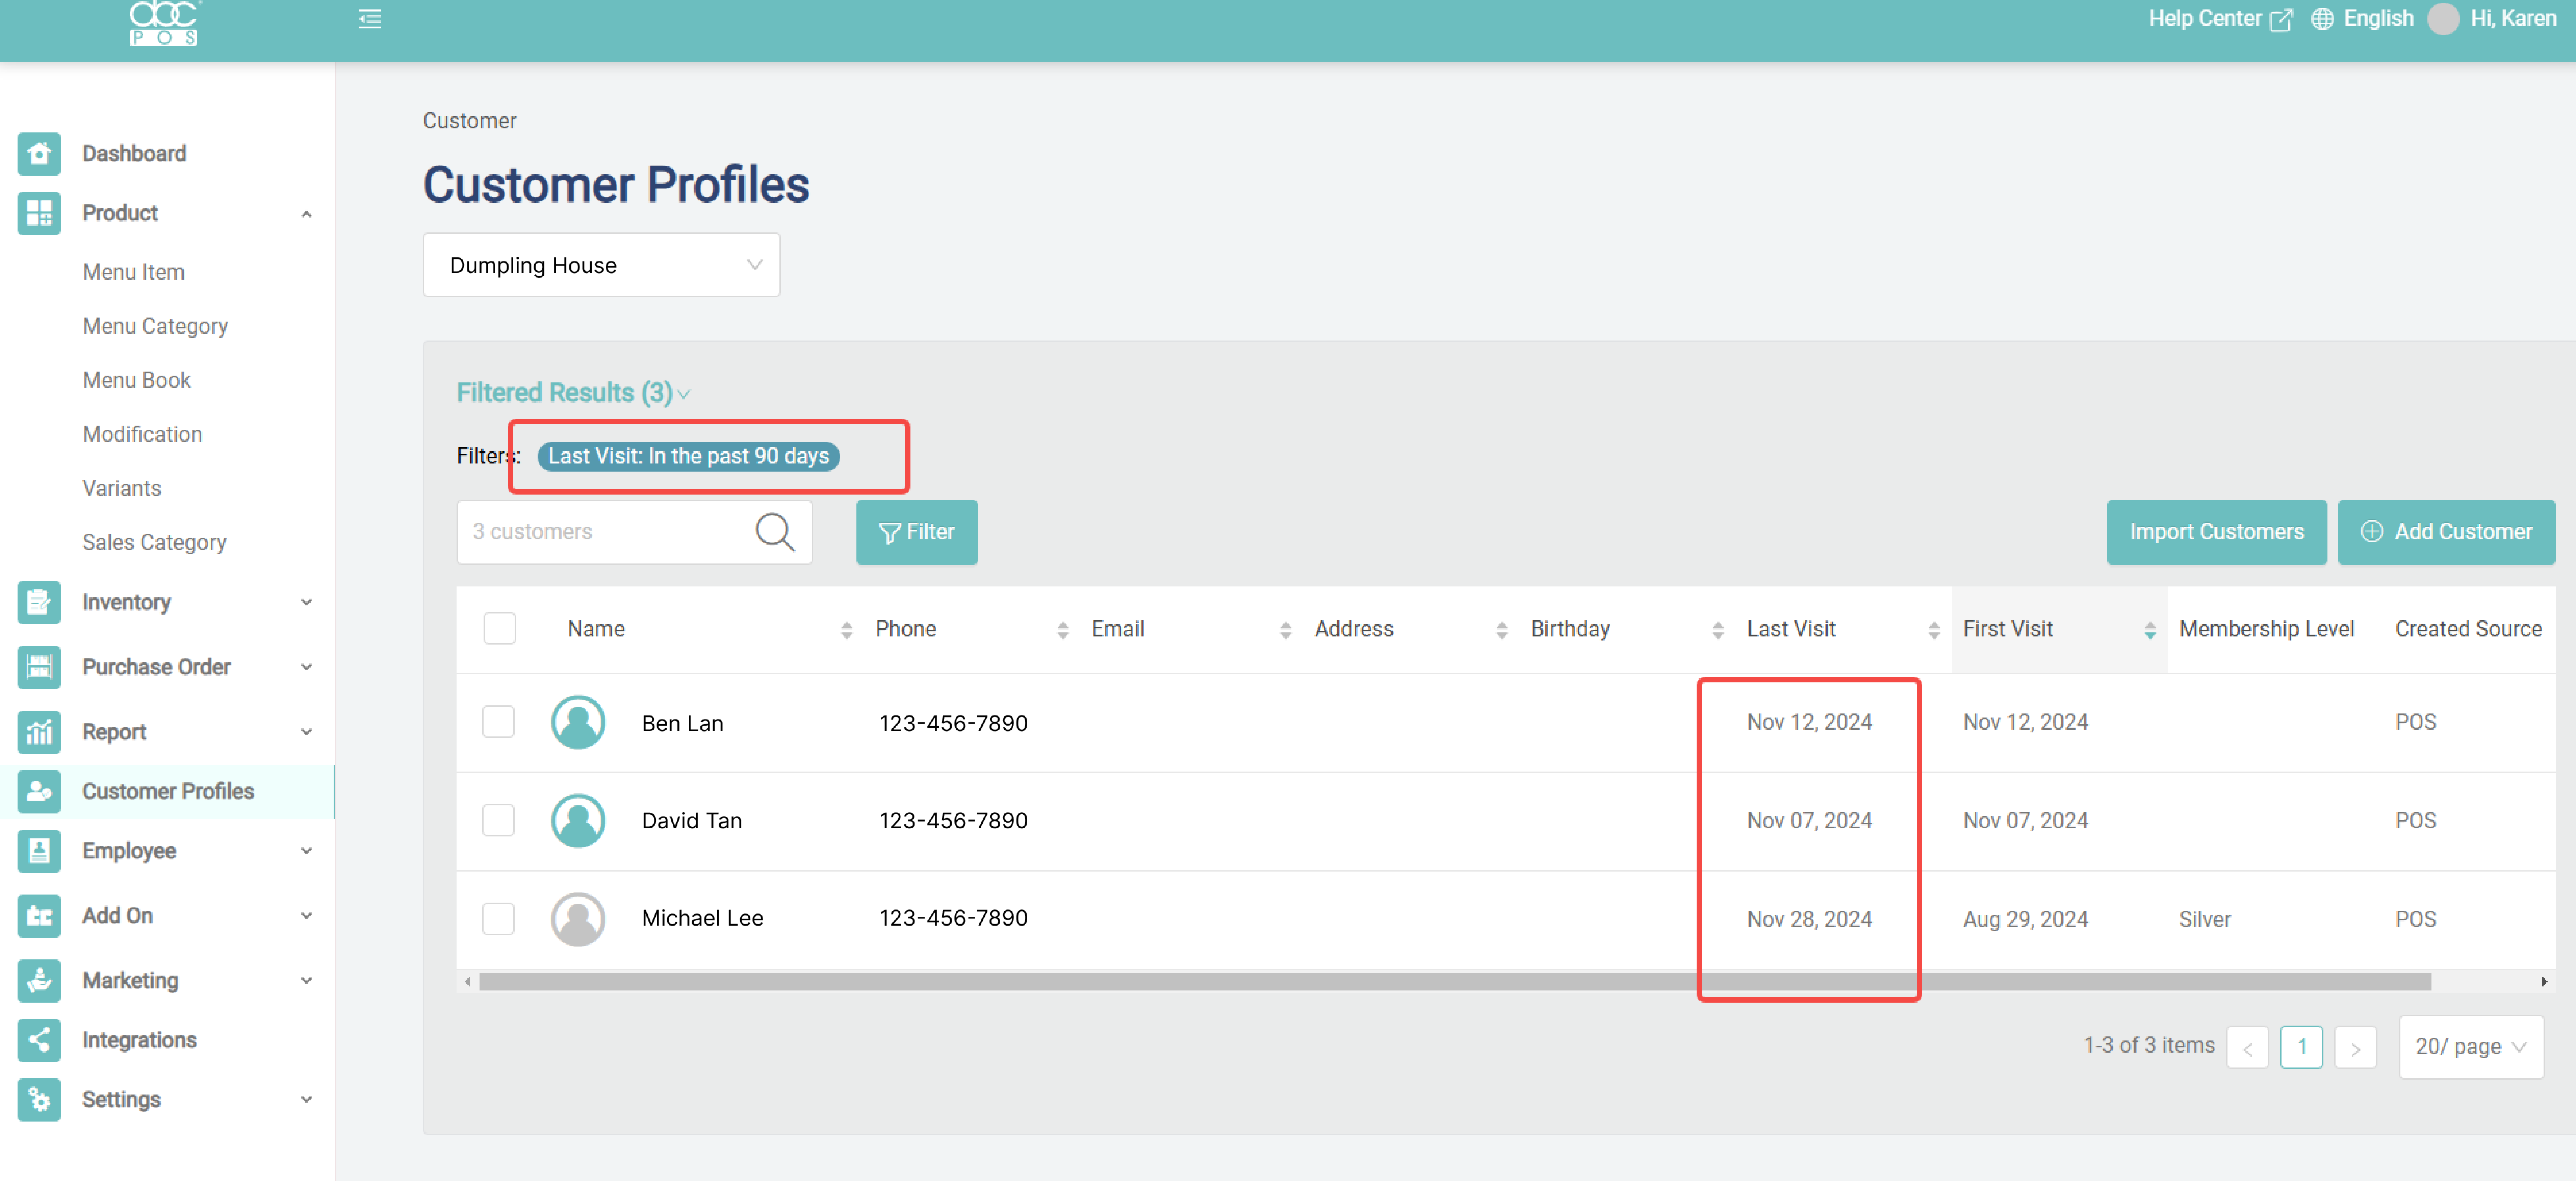Click Ben Lan's avatar icon
Screen dimensions: 2576x1181
pos(578,722)
